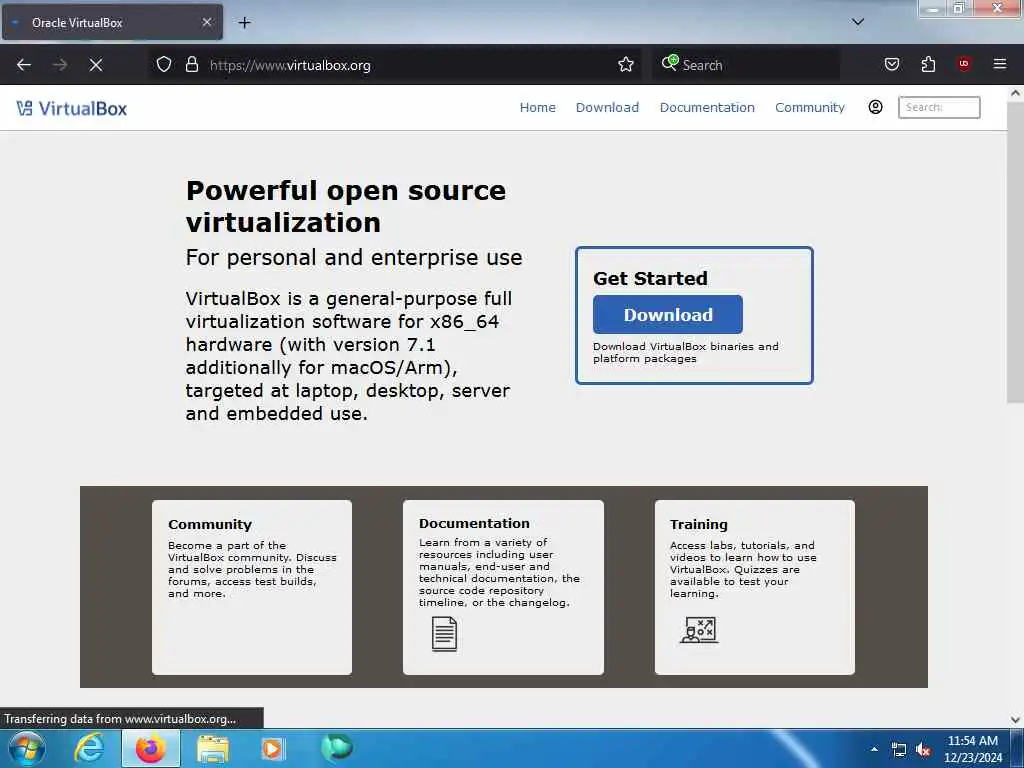Open Windows Explorer folder in taskbar
This screenshot has height=768, width=1024.
tap(213, 748)
